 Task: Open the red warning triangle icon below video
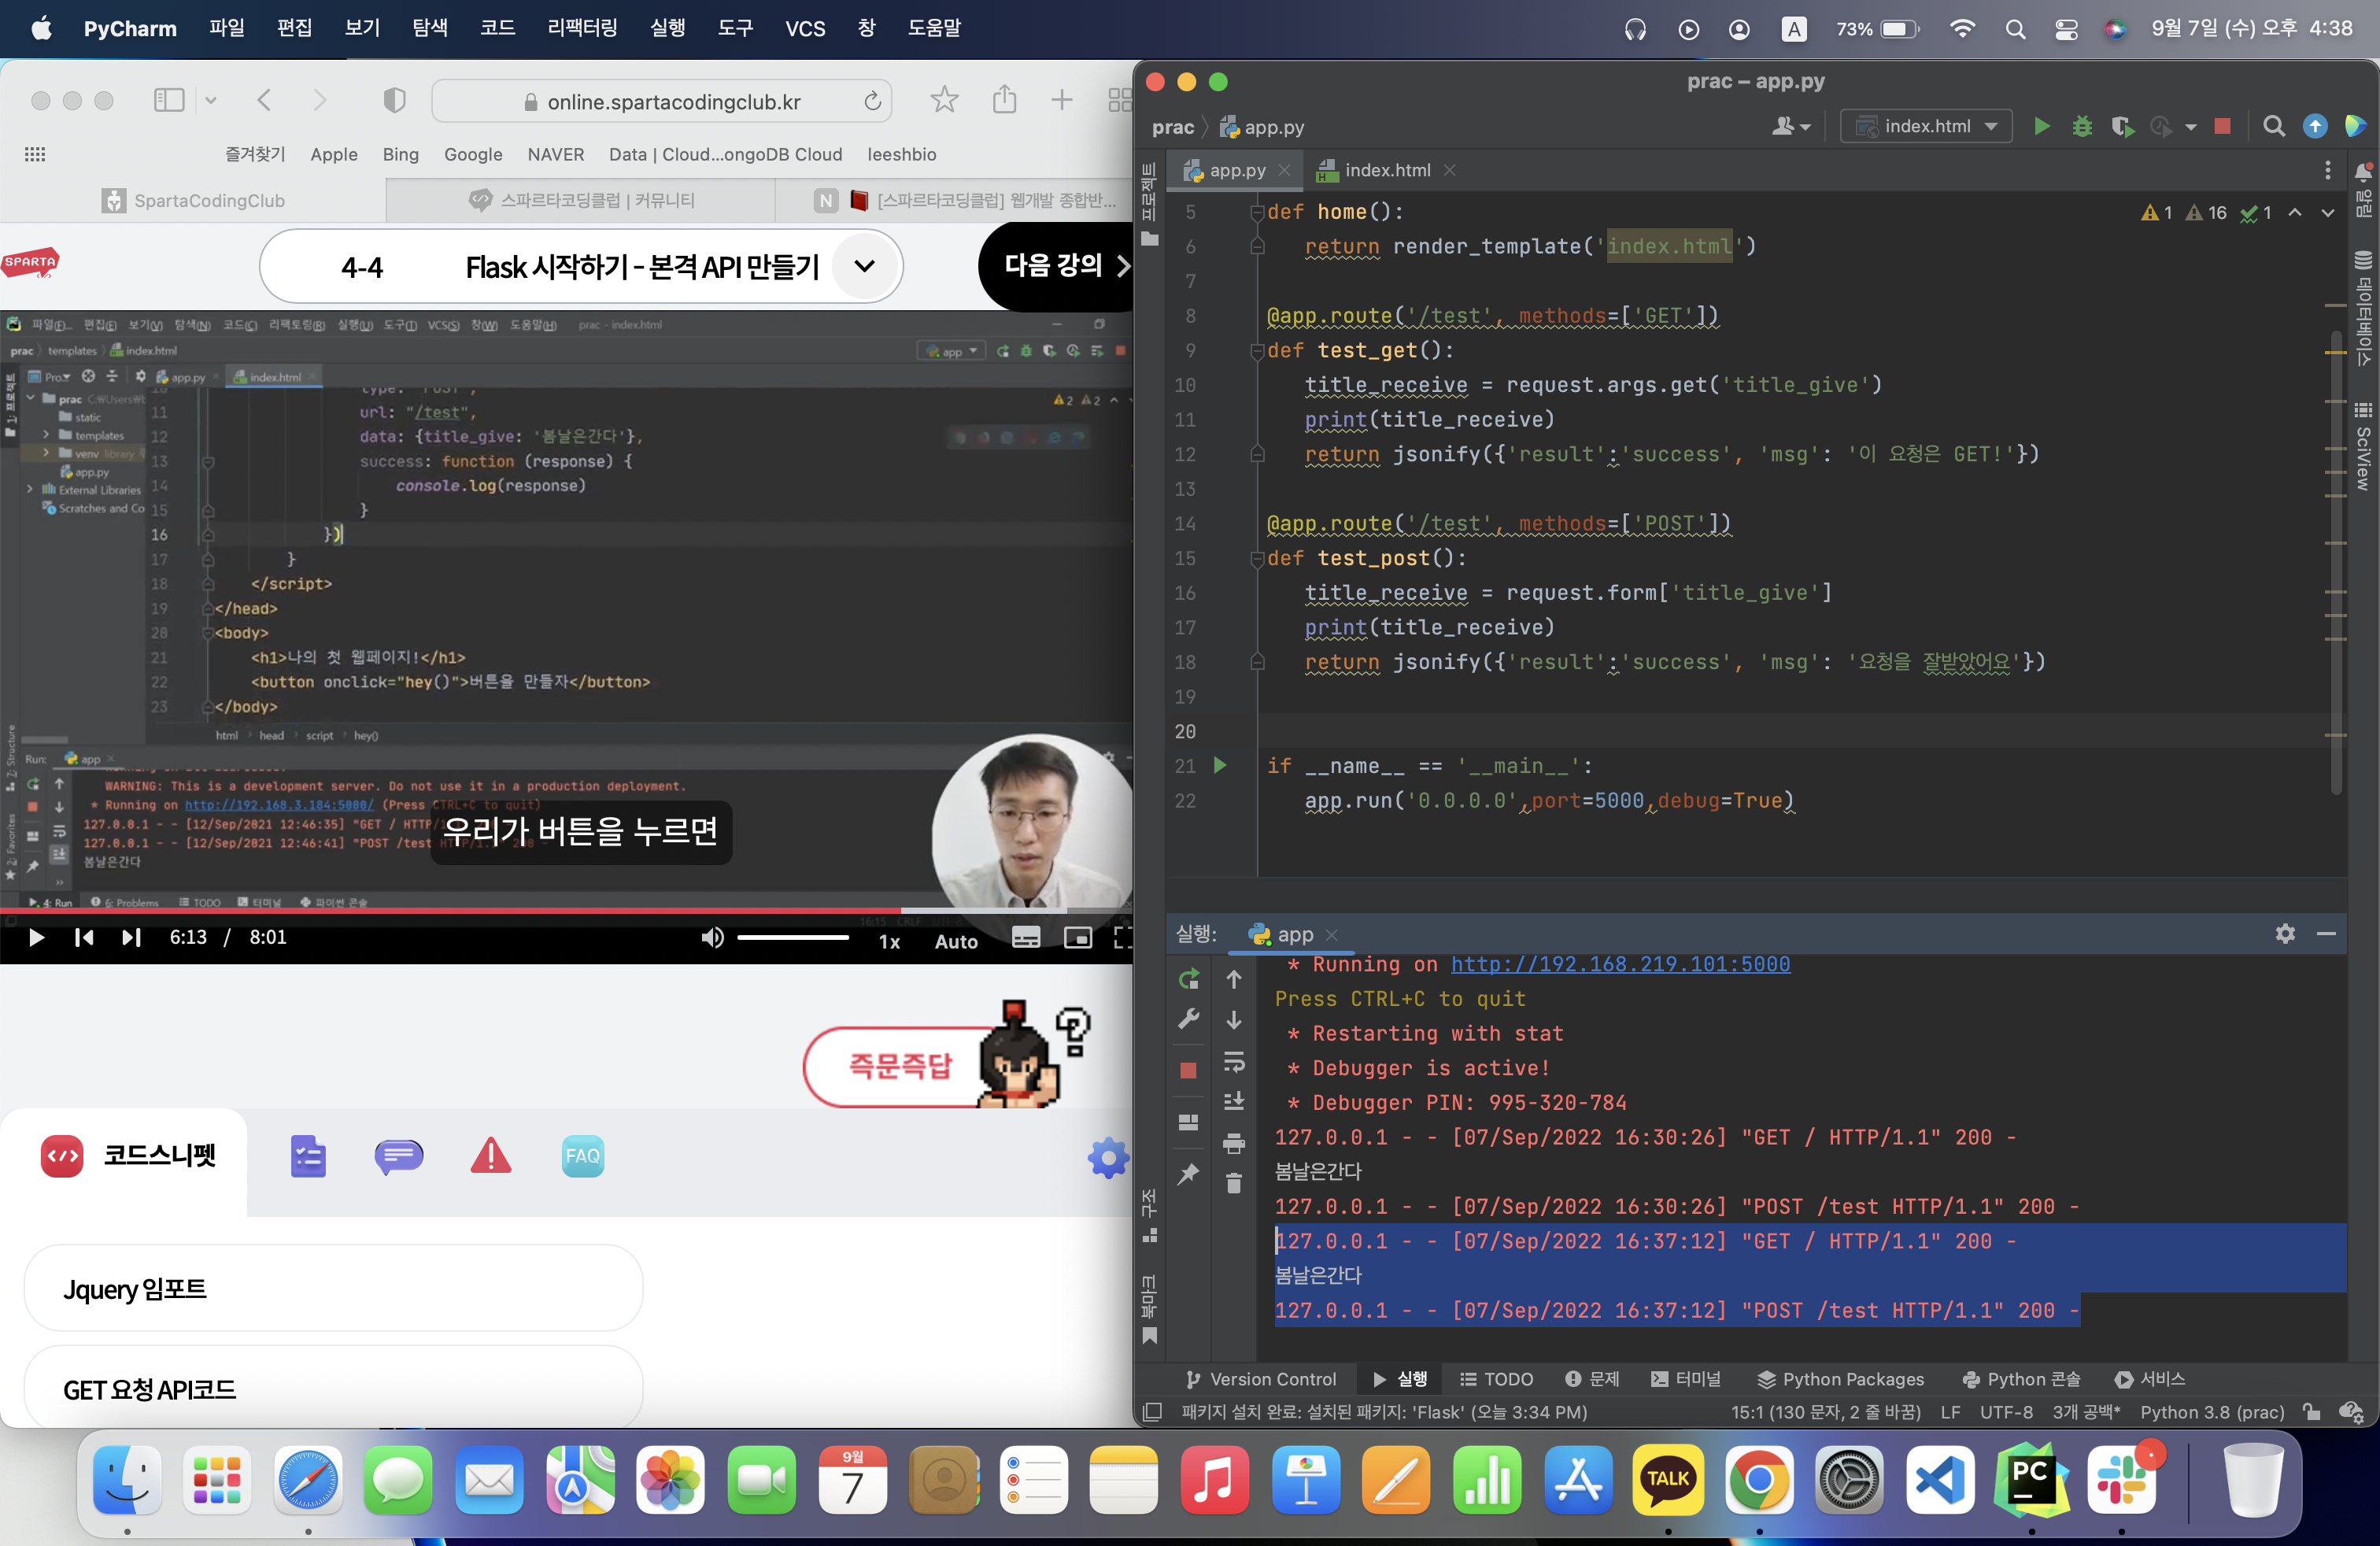[490, 1156]
